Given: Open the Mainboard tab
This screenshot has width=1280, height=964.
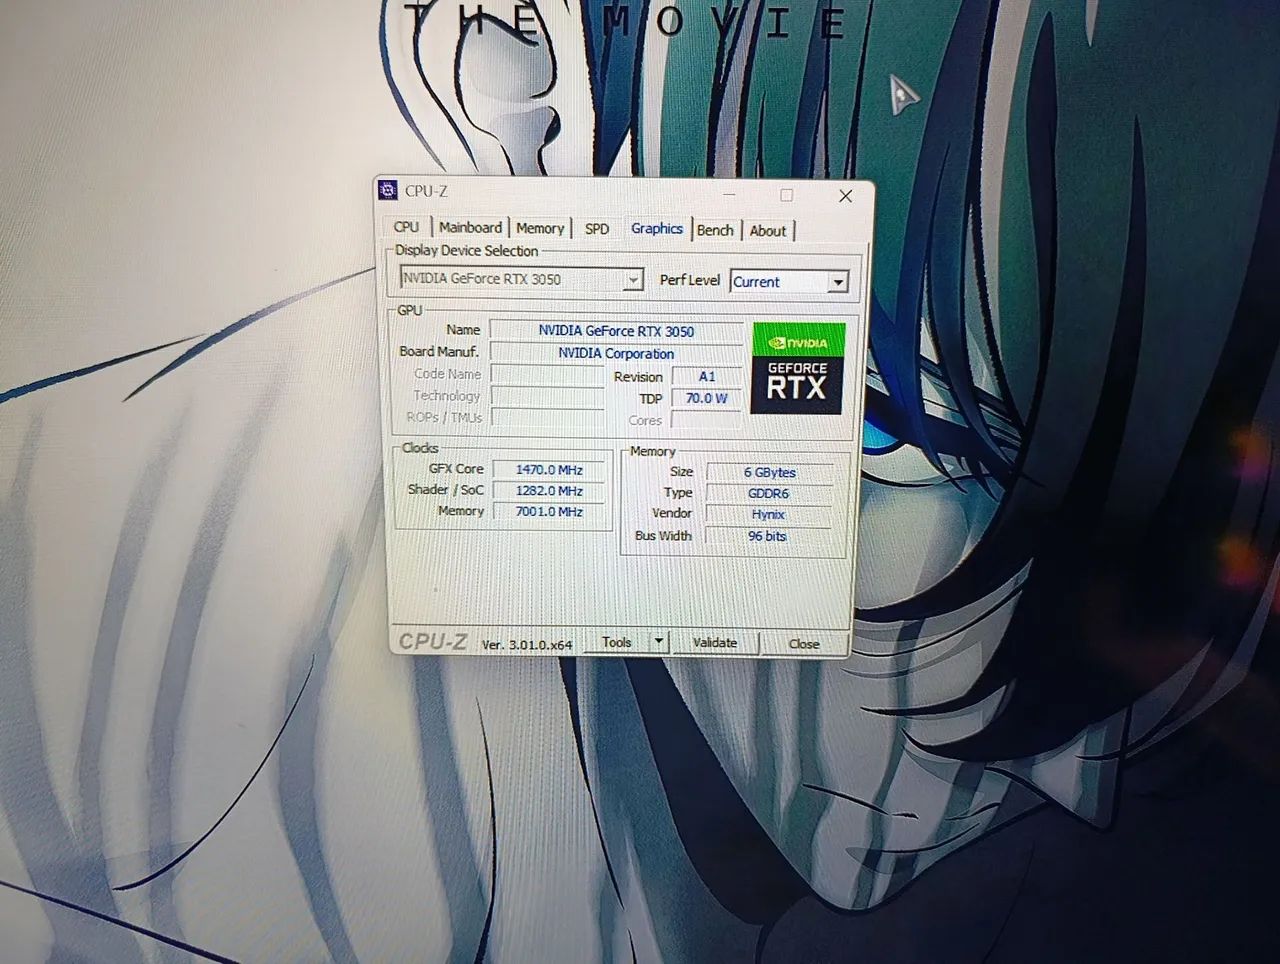Looking at the screenshot, I should [470, 227].
